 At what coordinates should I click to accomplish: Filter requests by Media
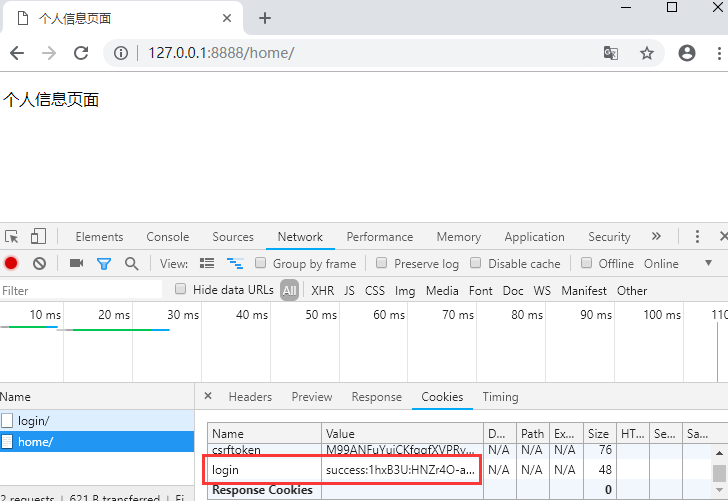coord(442,291)
